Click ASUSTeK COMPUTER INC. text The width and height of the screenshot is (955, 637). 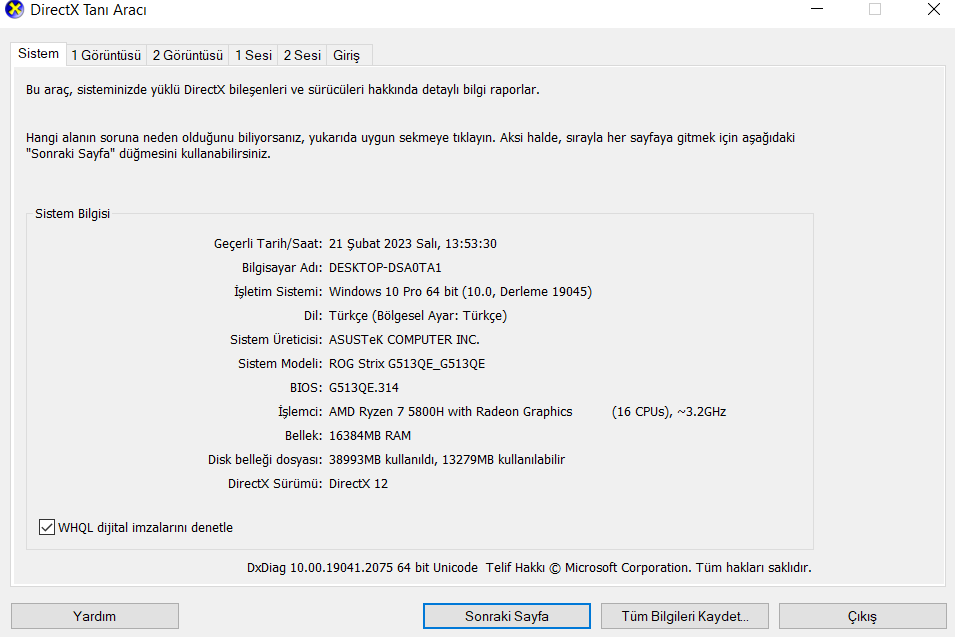[x=404, y=340]
